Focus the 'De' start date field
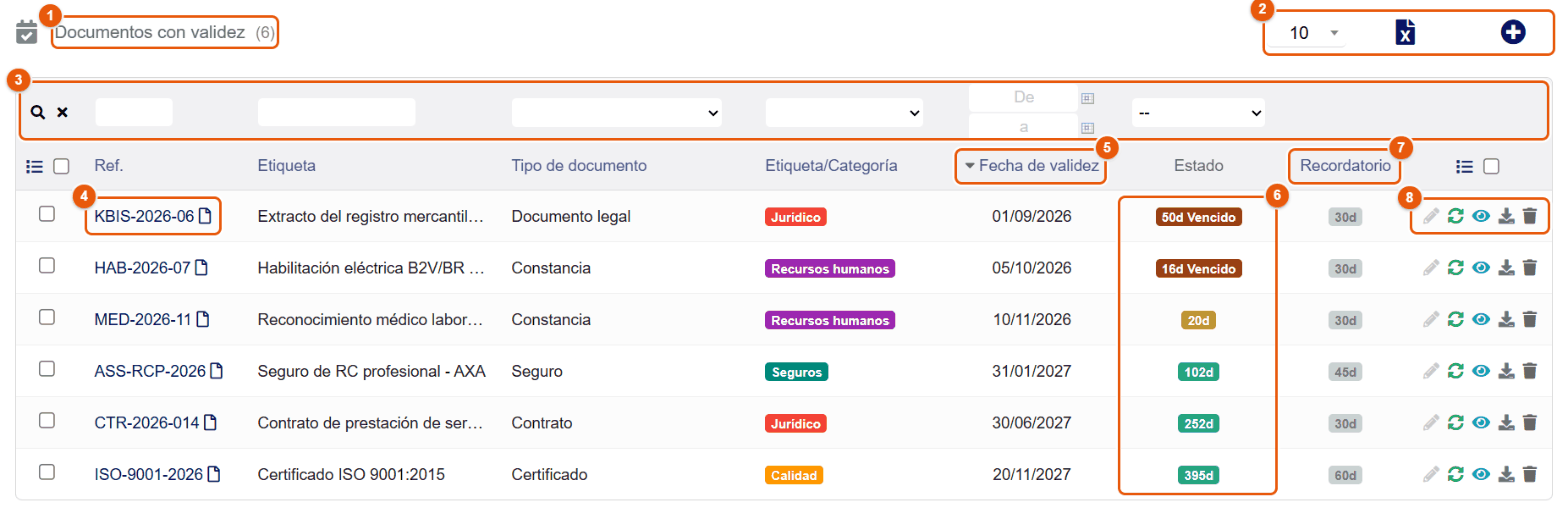 [1023, 98]
